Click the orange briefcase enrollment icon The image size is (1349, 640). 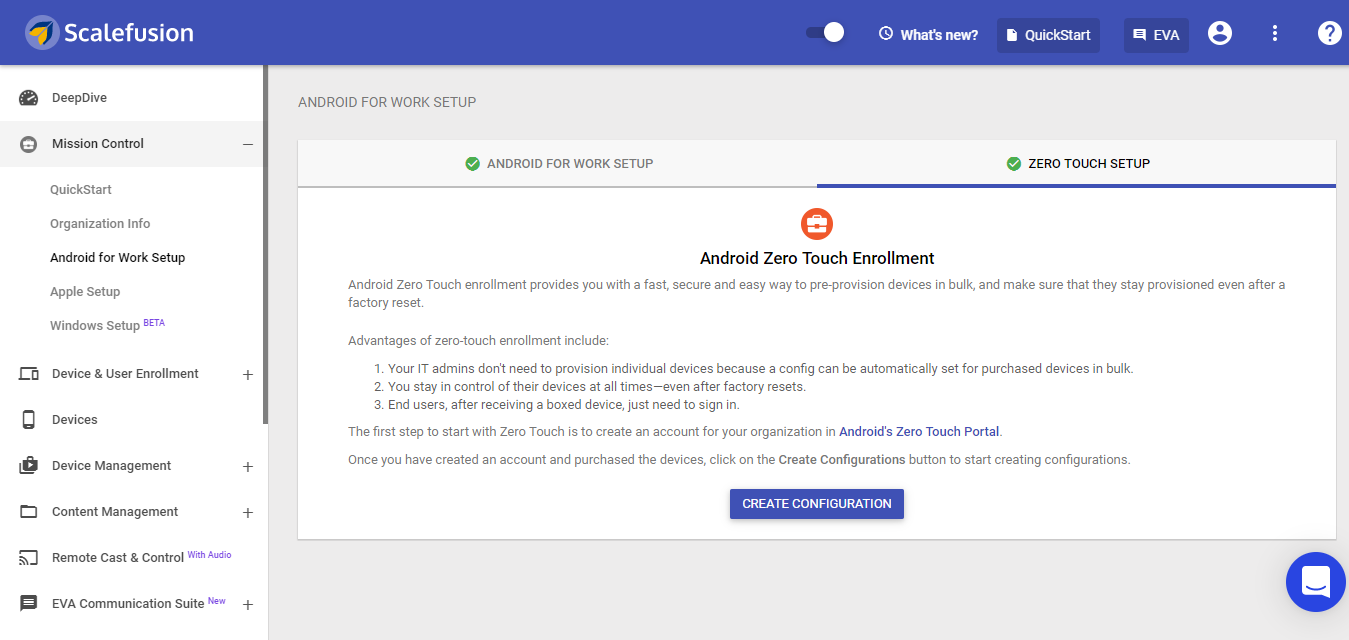pyautogui.click(x=817, y=224)
